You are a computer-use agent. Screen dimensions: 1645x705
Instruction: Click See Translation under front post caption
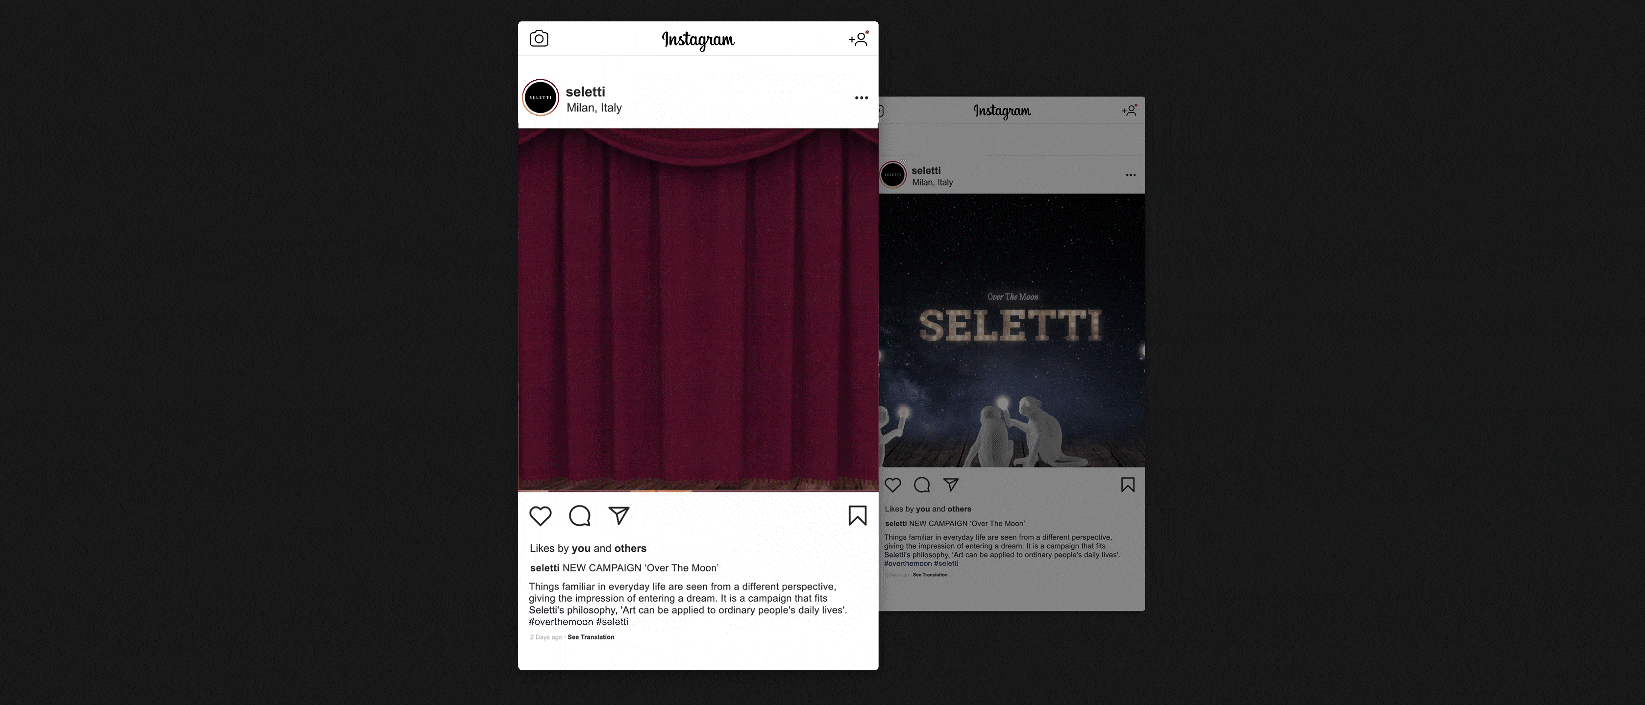[591, 637]
